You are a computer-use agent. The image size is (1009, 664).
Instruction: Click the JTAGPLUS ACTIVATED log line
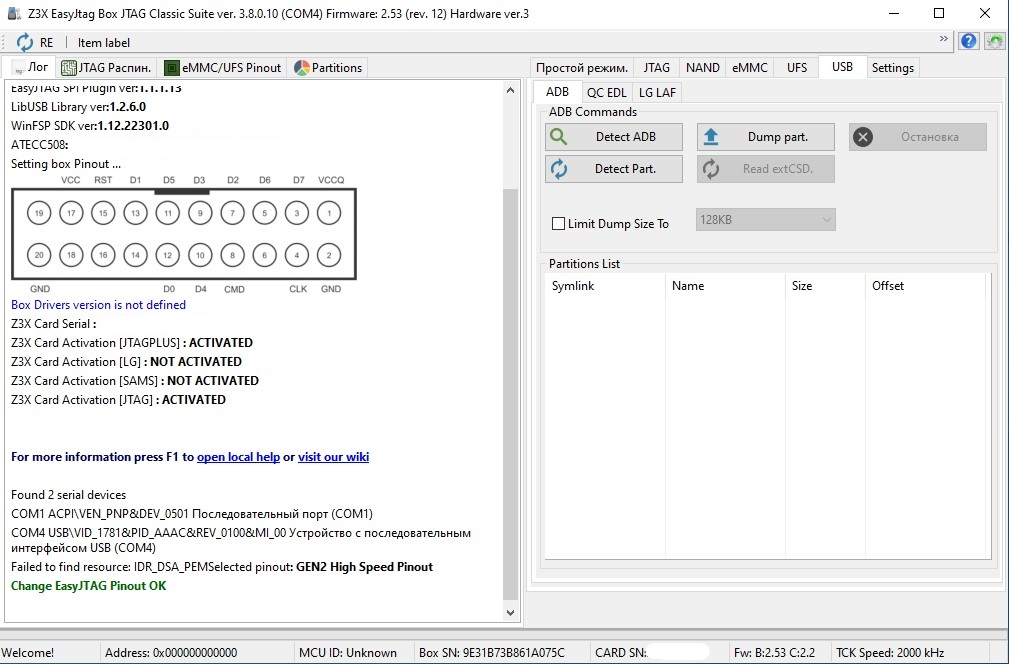pos(132,343)
